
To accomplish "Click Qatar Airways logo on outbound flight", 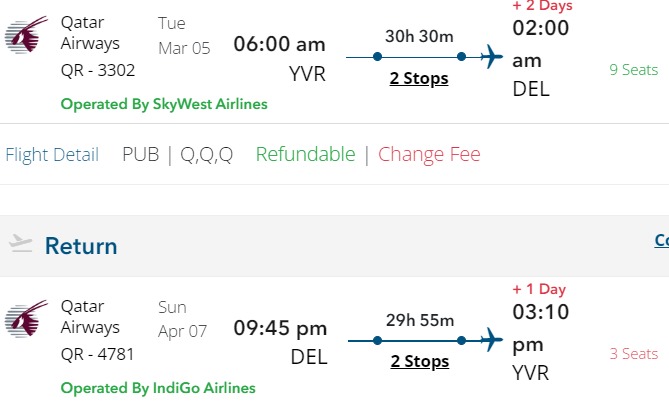I will [25, 37].
